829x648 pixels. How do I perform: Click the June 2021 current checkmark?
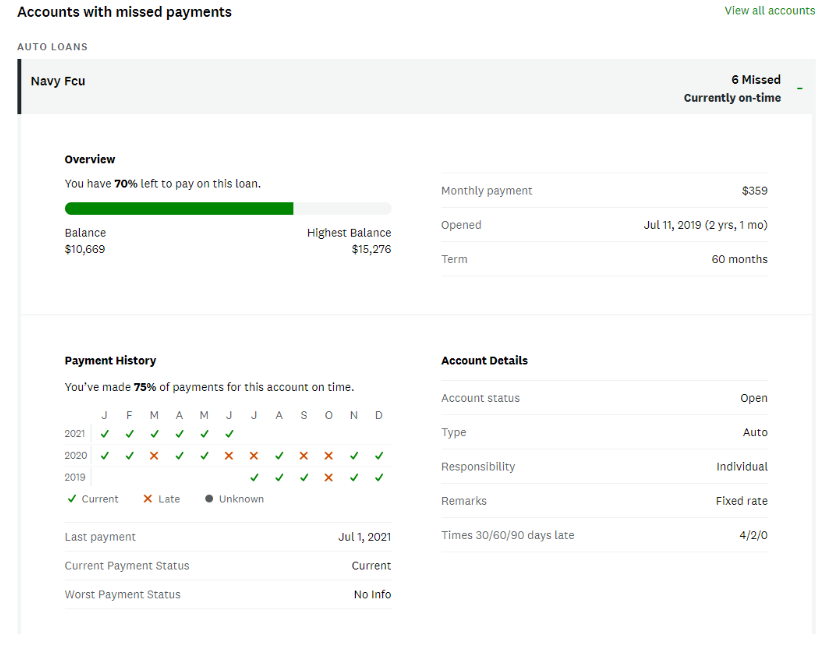(229, 434)
